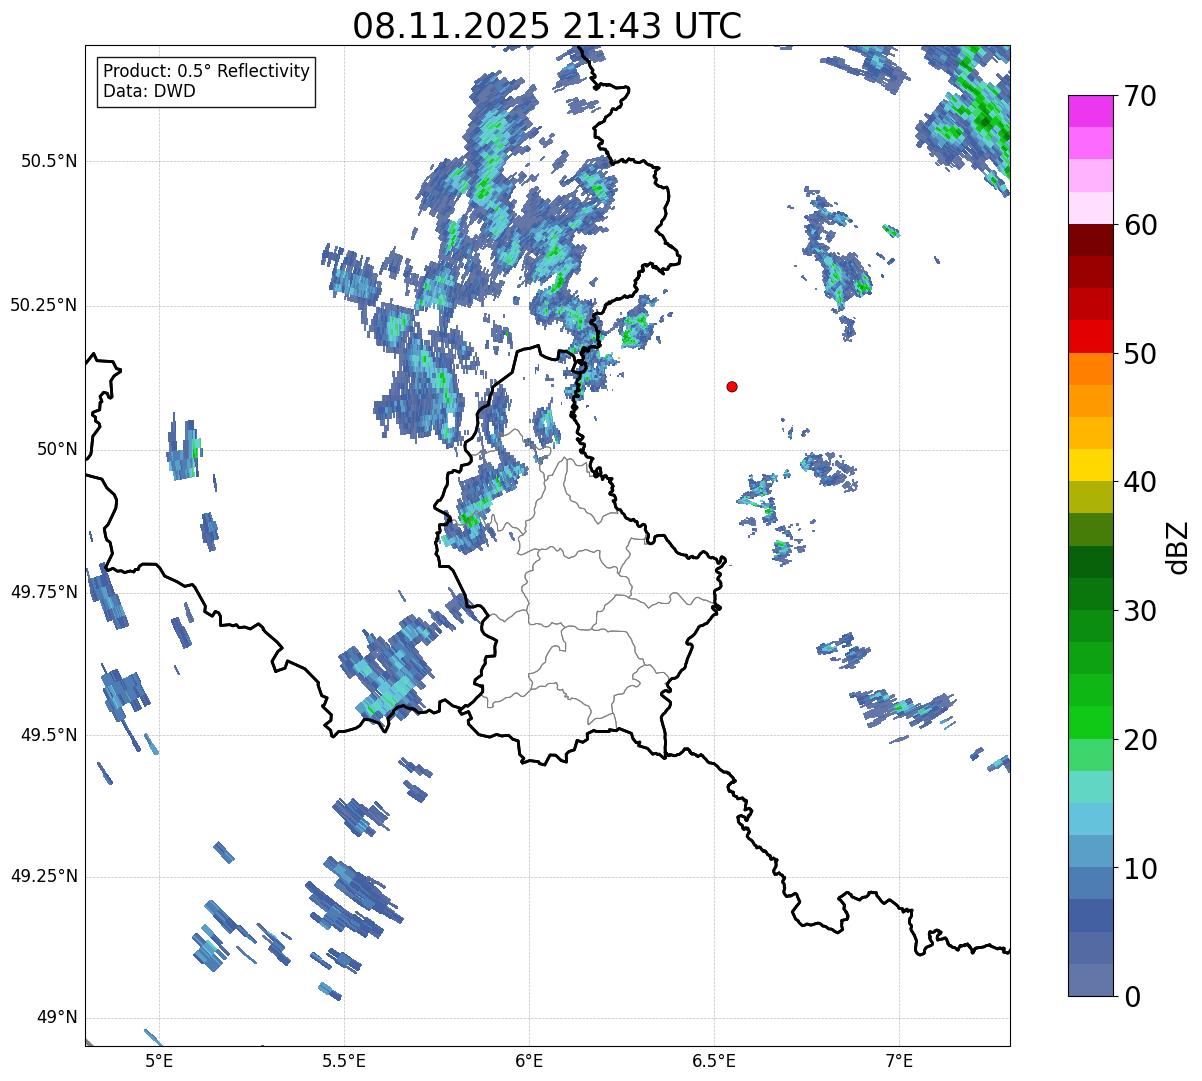Click the 49.5°N latitude label
1202x1081 pixels.
[49, 735]
